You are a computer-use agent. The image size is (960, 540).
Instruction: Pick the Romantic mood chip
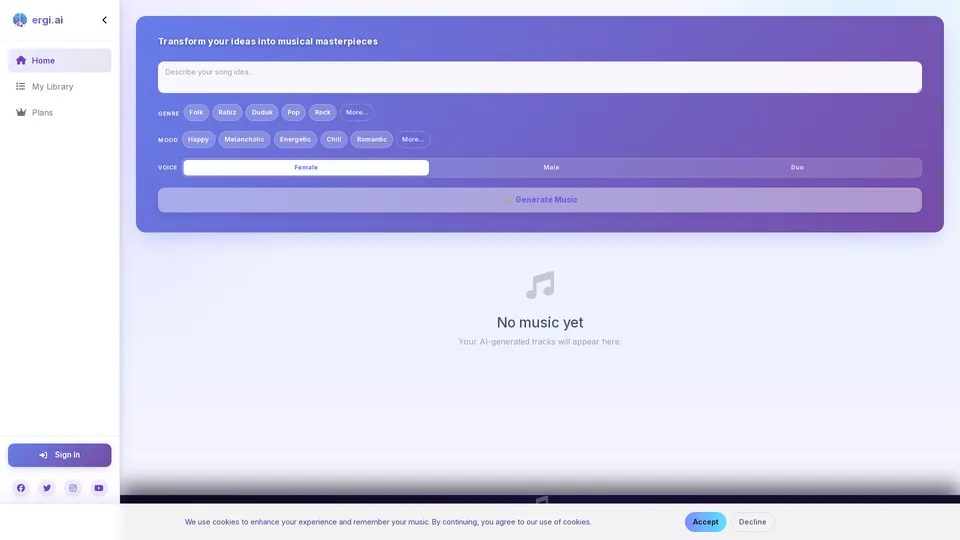coord(372,139)
